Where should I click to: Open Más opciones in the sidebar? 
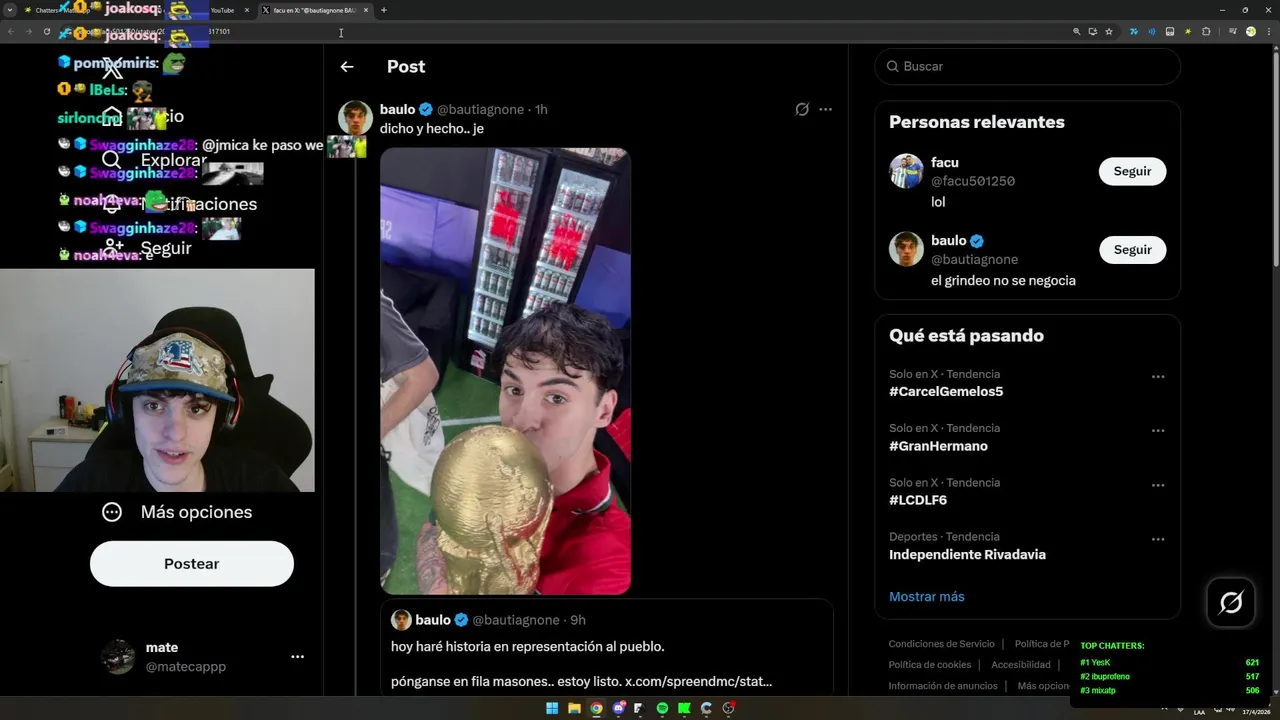[177, 512]
